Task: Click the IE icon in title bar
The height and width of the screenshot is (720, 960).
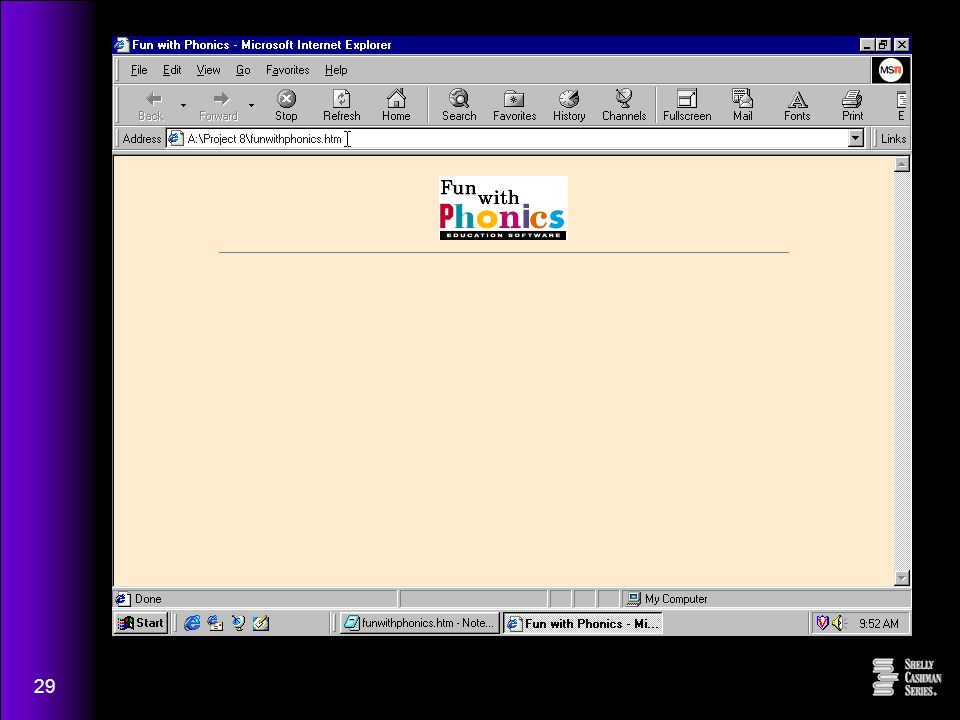Action: click(x=122, y=45)
